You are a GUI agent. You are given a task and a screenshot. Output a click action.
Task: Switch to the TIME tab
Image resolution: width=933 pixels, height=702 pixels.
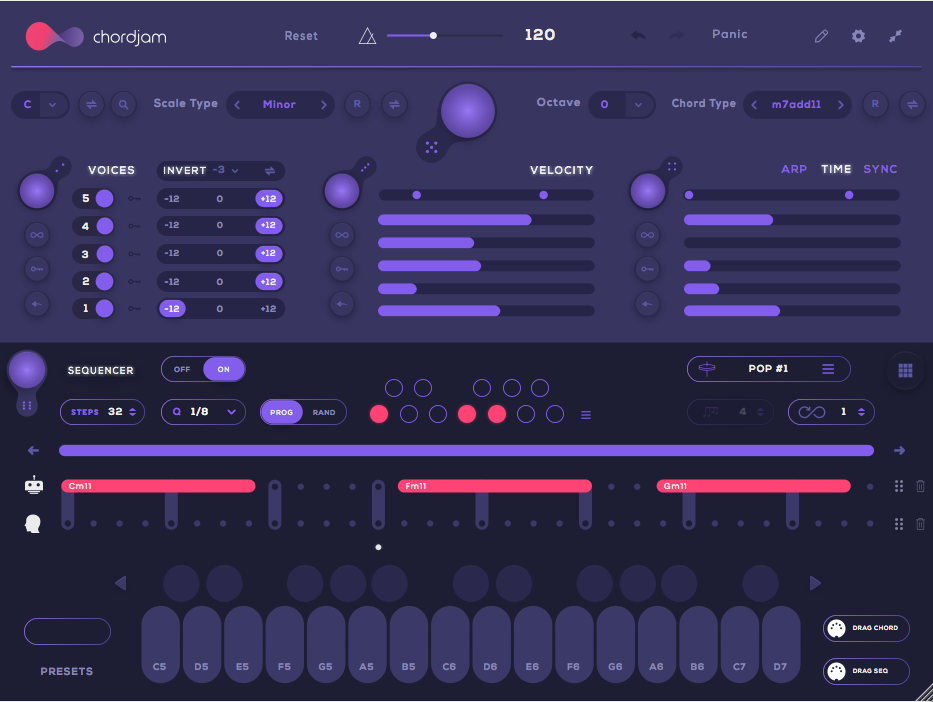pos(836,170)
